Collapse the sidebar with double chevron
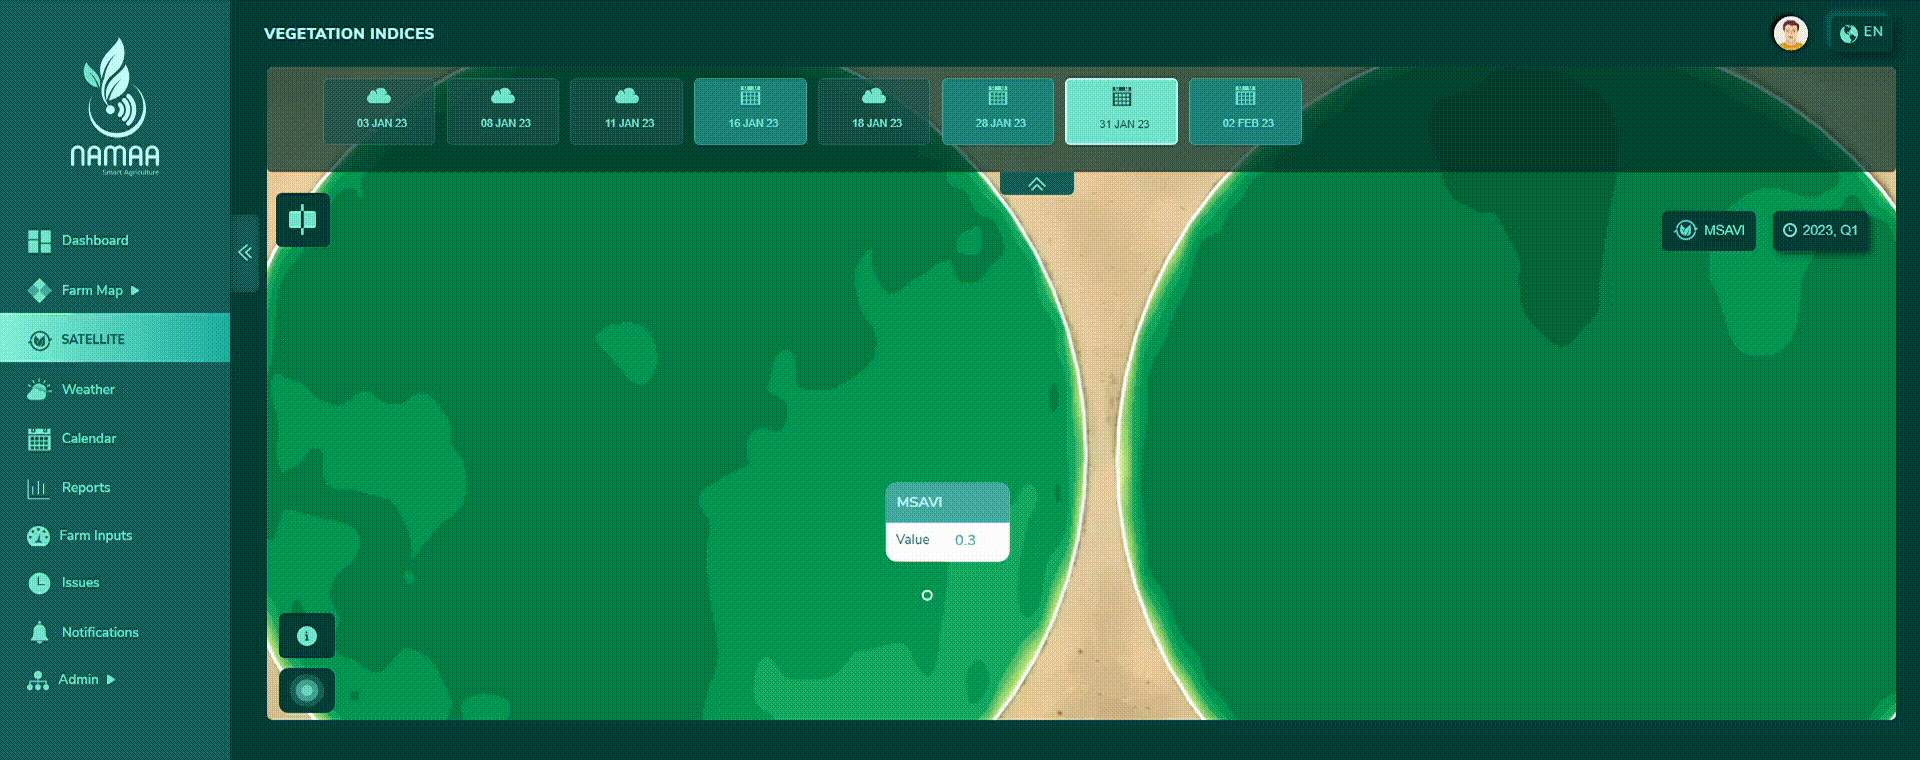Screen dimensions: 1920x760 [245, 253]
